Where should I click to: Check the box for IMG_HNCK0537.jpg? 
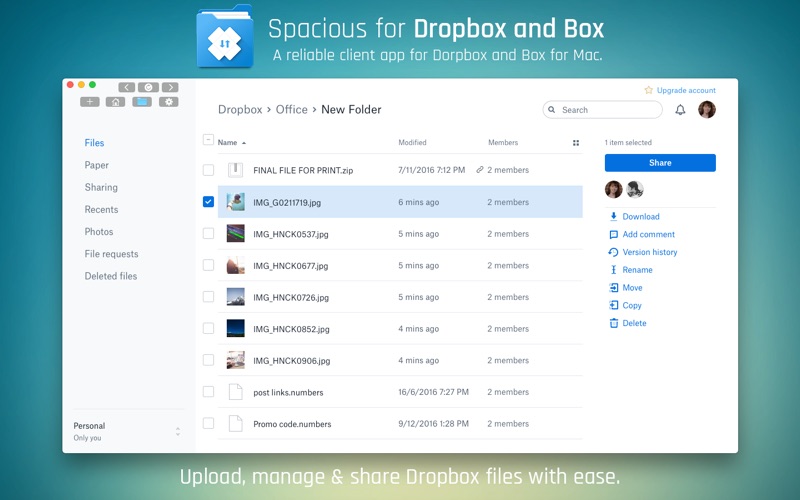pos(208,233)
